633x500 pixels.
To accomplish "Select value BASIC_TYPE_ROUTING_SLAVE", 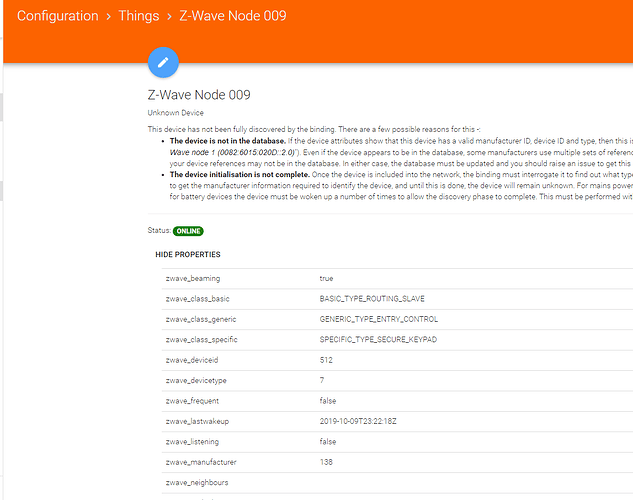I will (372, 299).
